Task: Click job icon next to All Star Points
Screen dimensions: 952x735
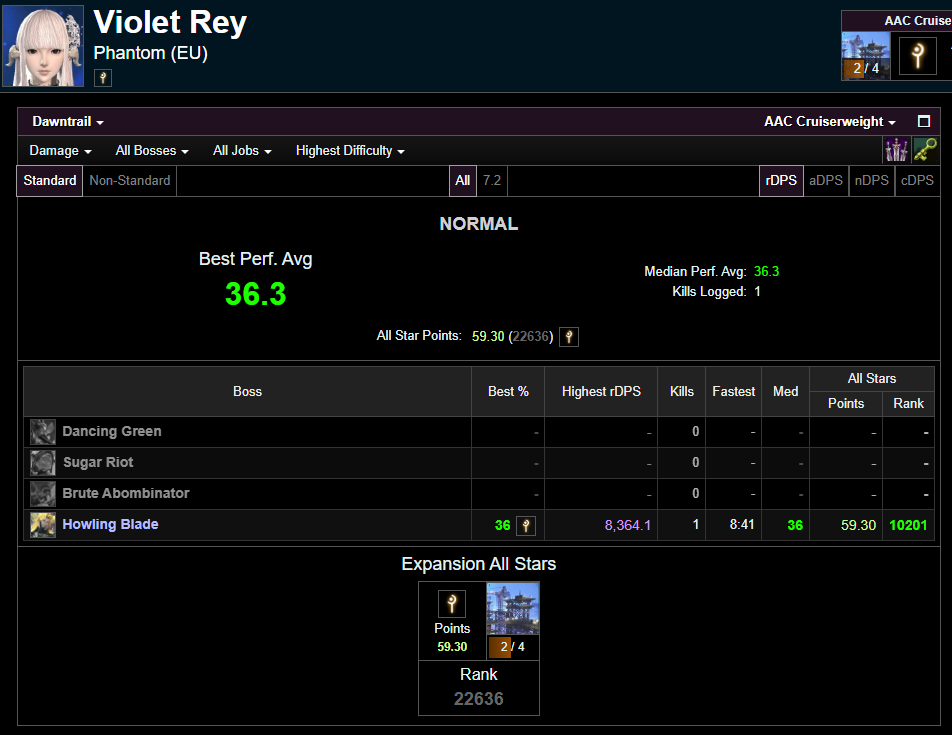Action: [569, 336]
